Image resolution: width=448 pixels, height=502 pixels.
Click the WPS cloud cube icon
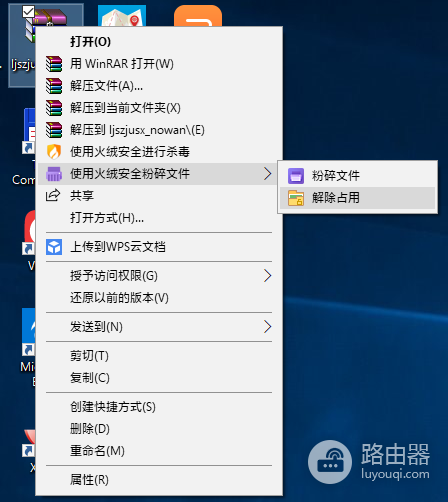tap(54, 247)
